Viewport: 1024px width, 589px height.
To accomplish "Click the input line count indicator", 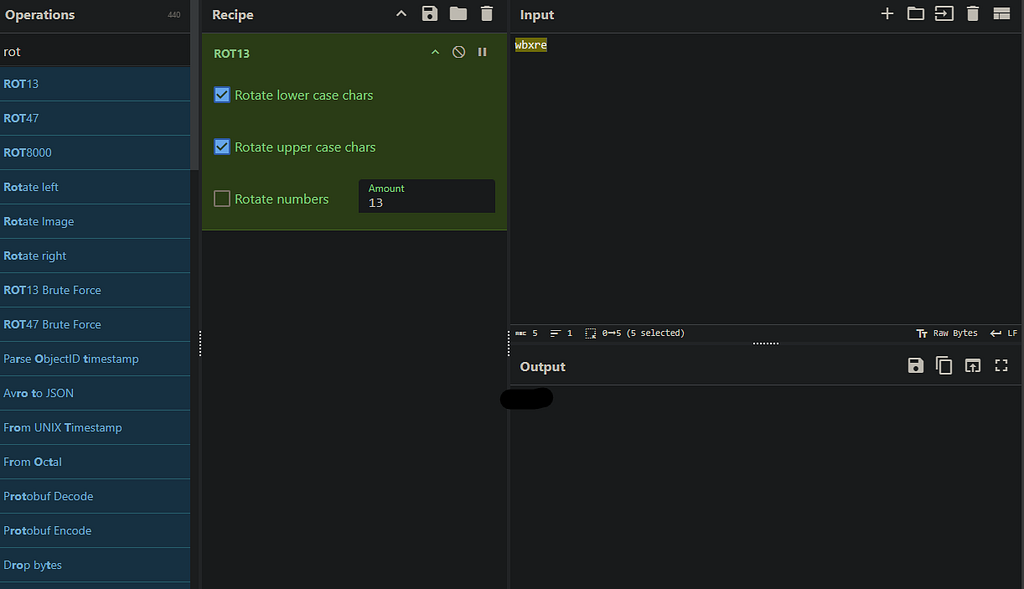I will (561, 333).
